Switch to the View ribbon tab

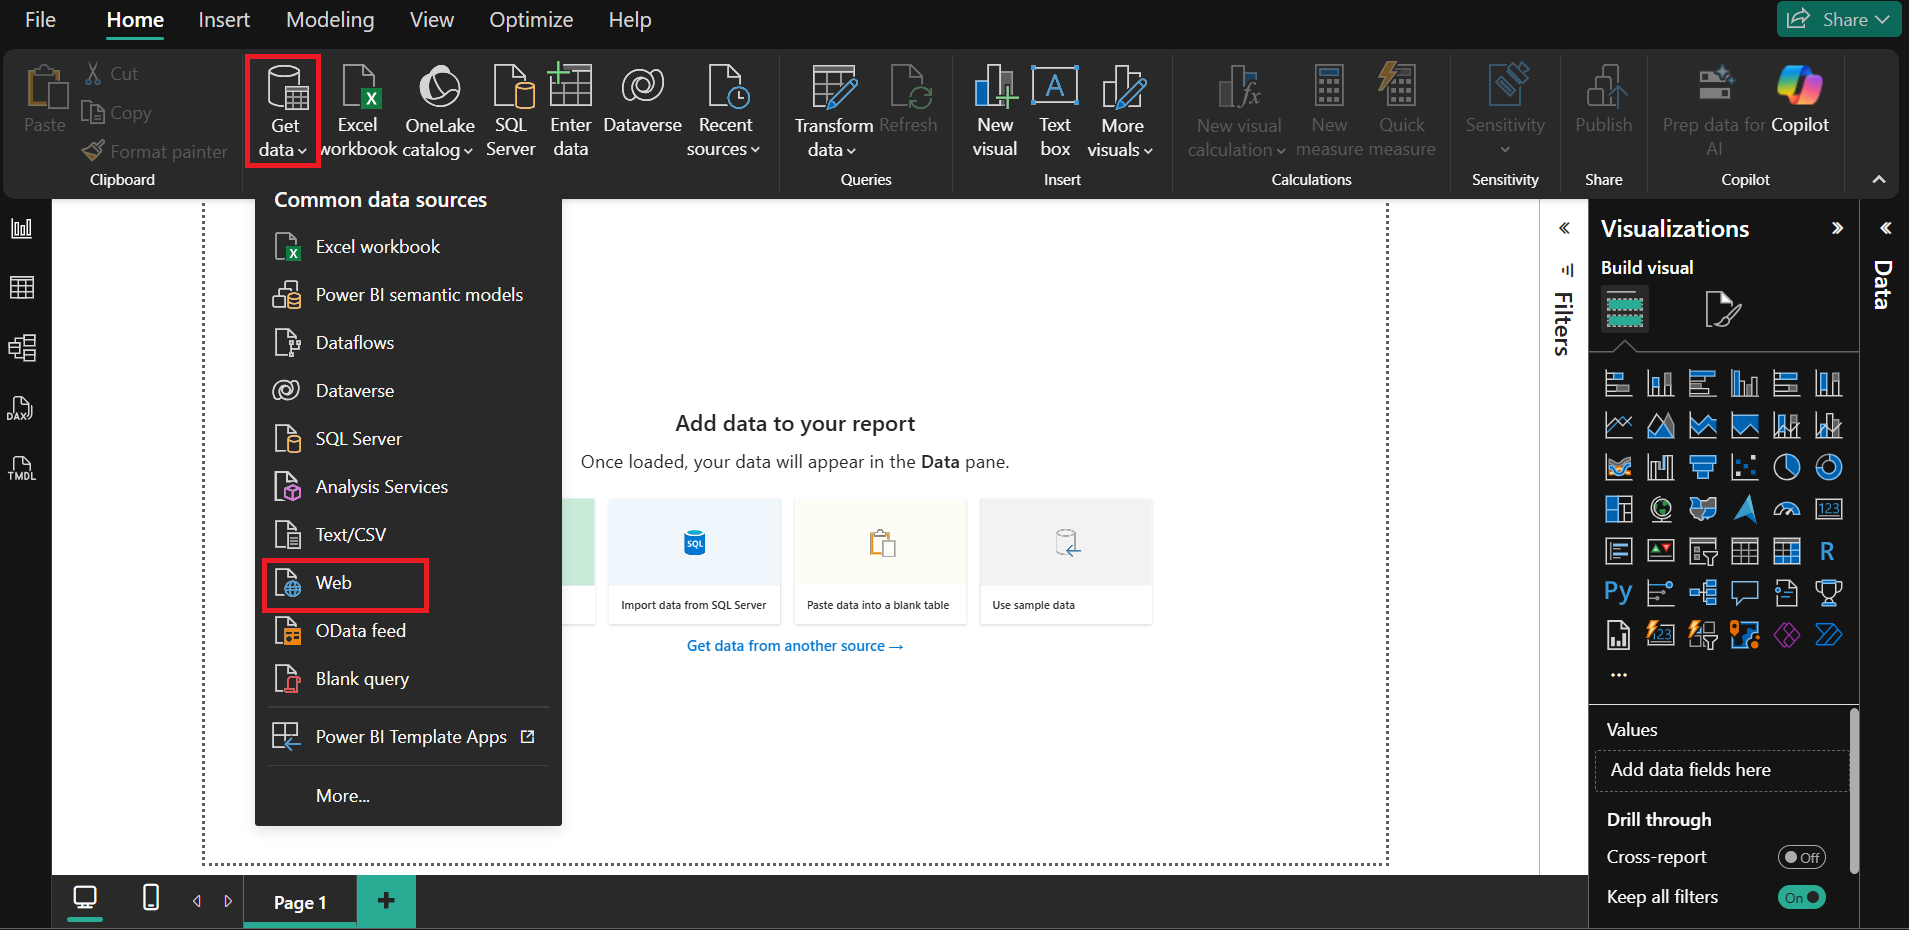(x=432, y=20)
